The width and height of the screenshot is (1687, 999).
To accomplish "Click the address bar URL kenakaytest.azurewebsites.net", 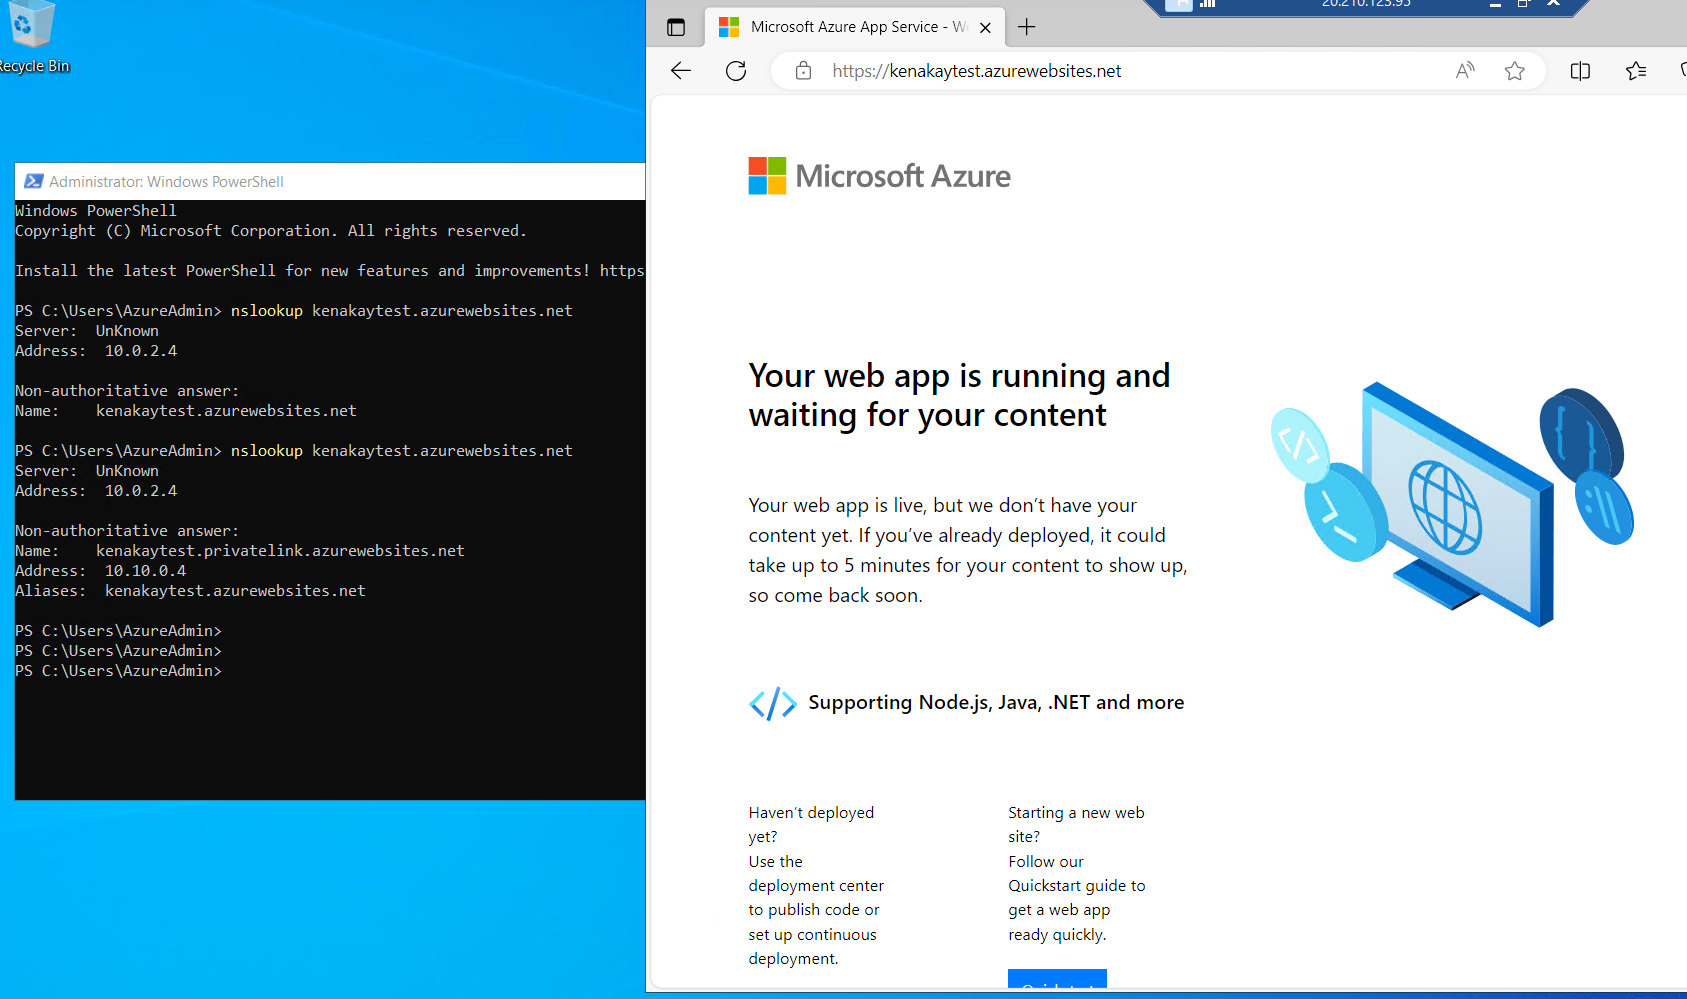I will pyautogui.click(x=977, y=71).
